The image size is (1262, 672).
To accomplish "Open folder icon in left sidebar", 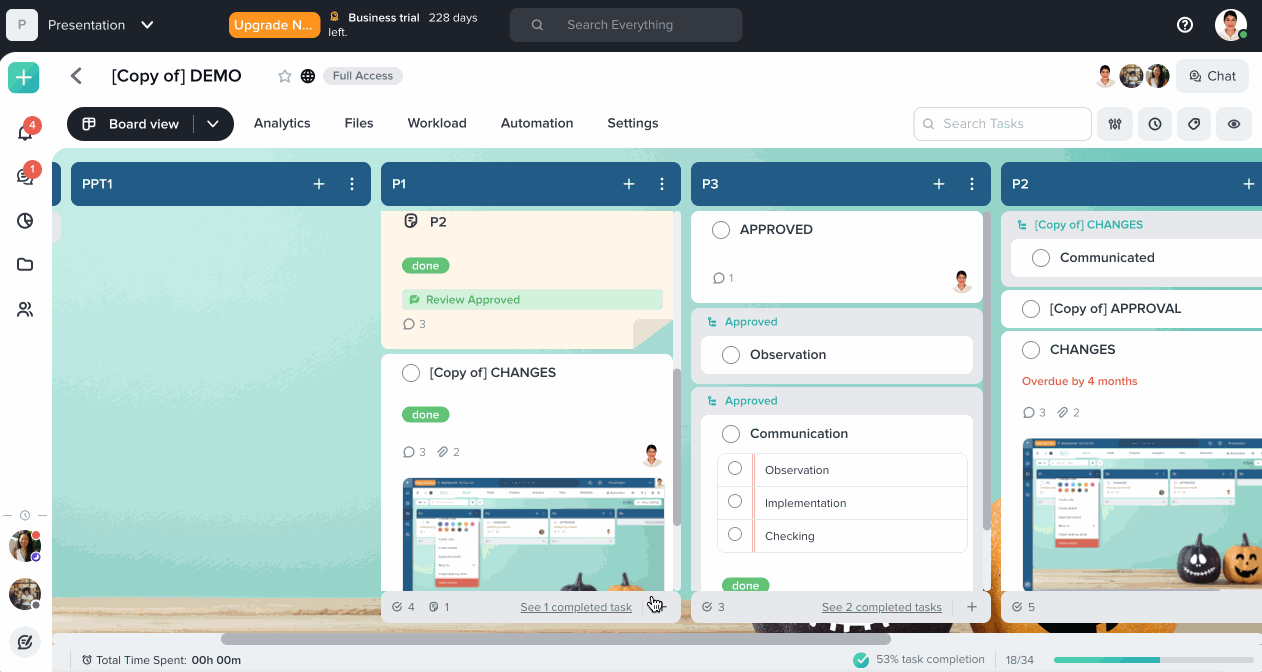I will coord(25,265).
